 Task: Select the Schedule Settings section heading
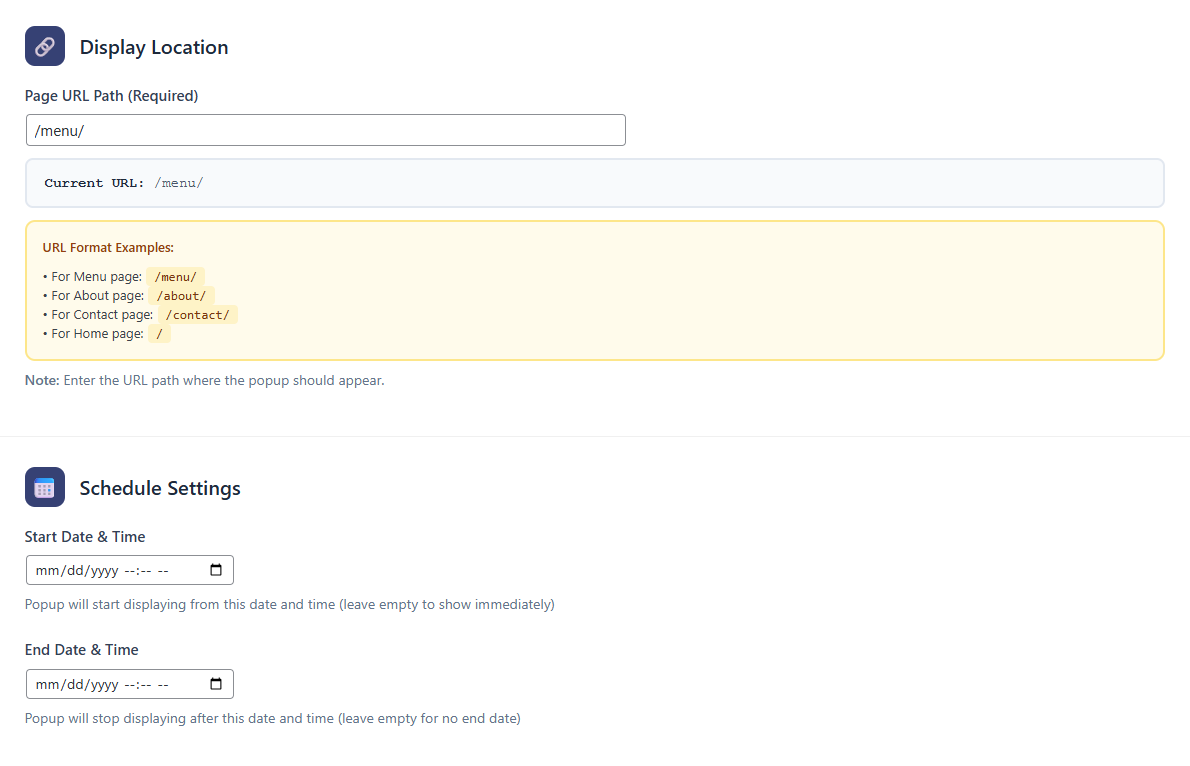pos(160,488)
